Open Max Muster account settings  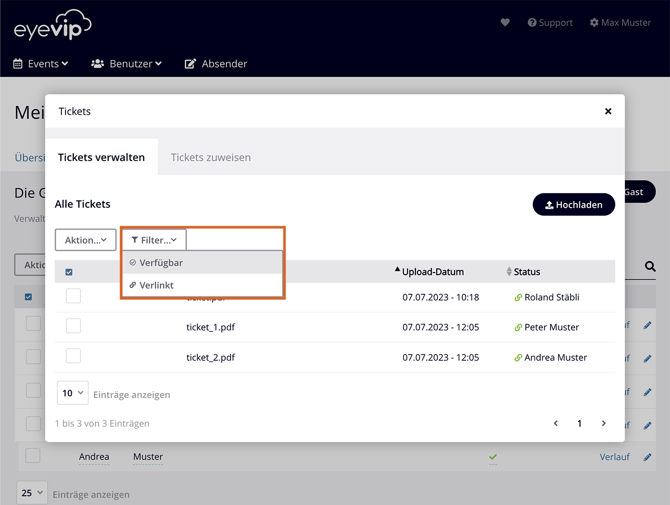click(x=620, y=23)
